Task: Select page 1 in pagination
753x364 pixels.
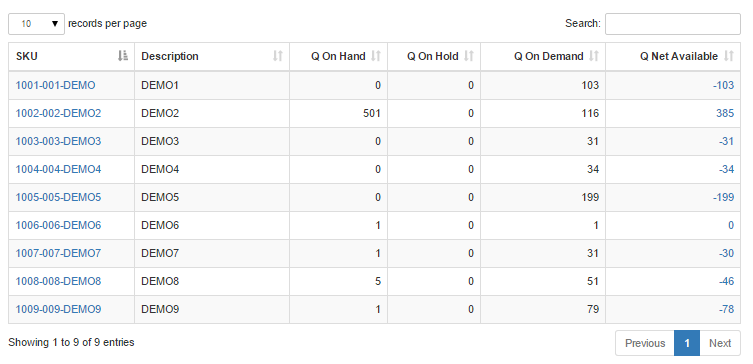Action: tap(687, 343)
